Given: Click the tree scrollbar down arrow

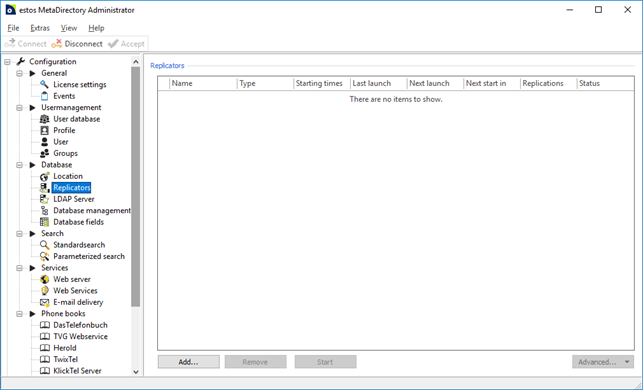Looking at the screenshot, I should [136, 372].
